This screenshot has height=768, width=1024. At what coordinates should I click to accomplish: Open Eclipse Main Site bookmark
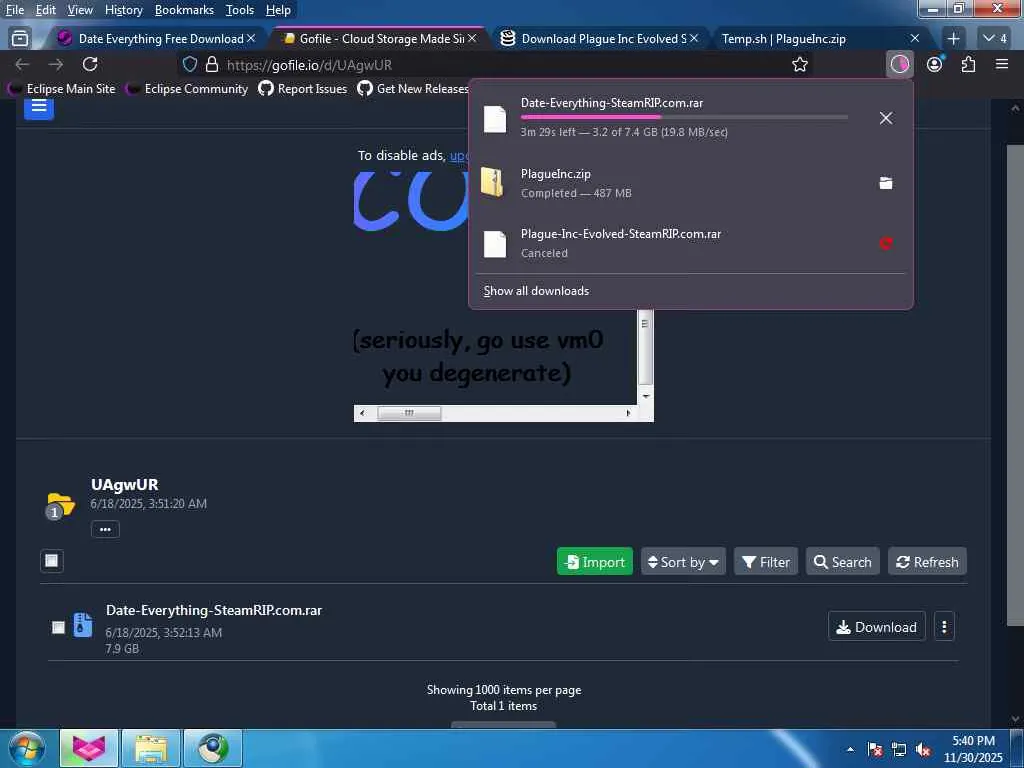[x=62, y=88]
